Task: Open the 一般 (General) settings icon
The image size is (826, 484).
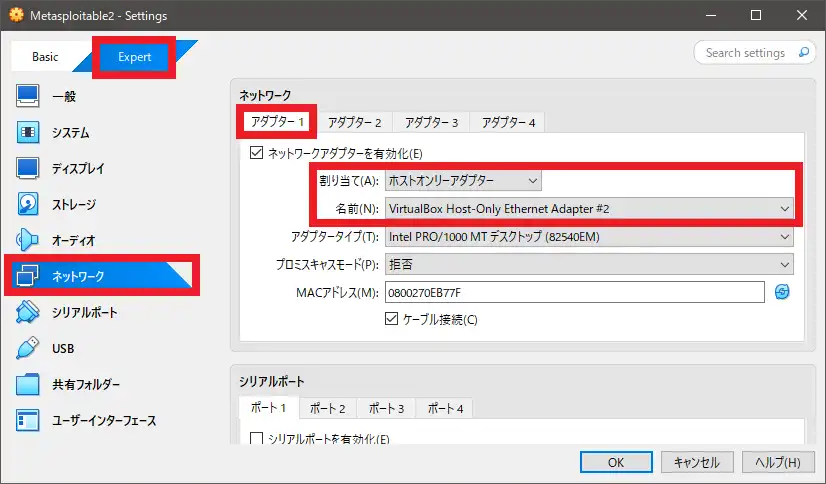Action: pyautogui.click(x=28, y=97)
